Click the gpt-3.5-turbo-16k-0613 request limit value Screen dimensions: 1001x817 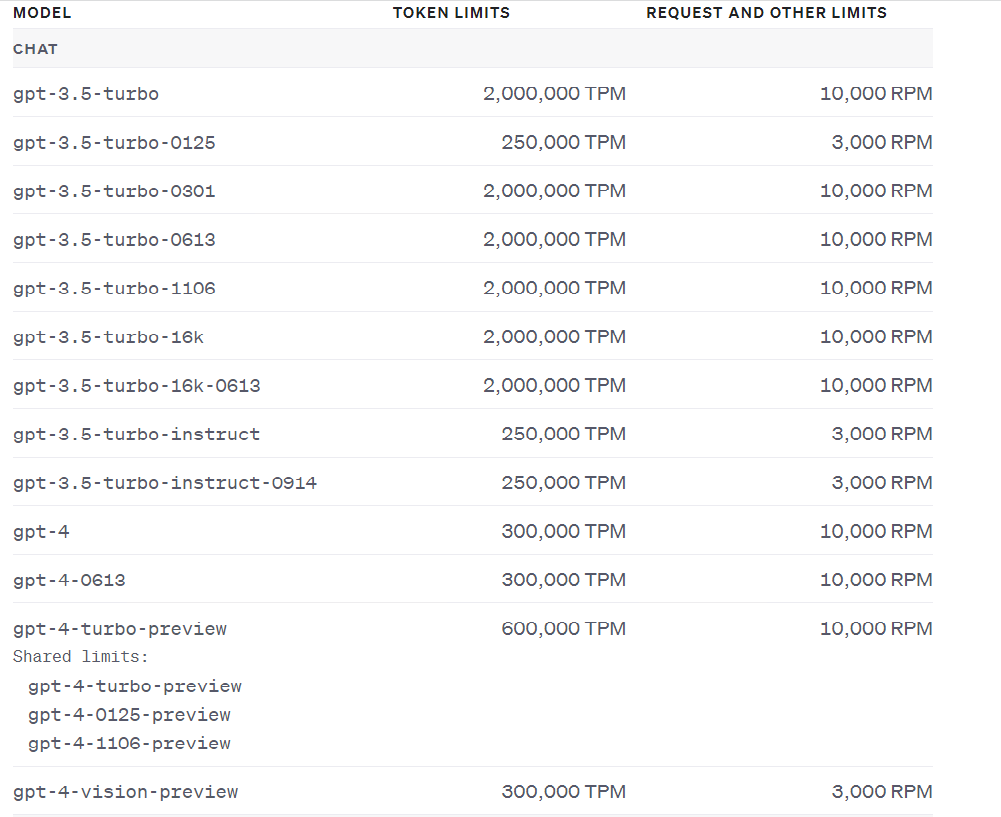point(876,385)
